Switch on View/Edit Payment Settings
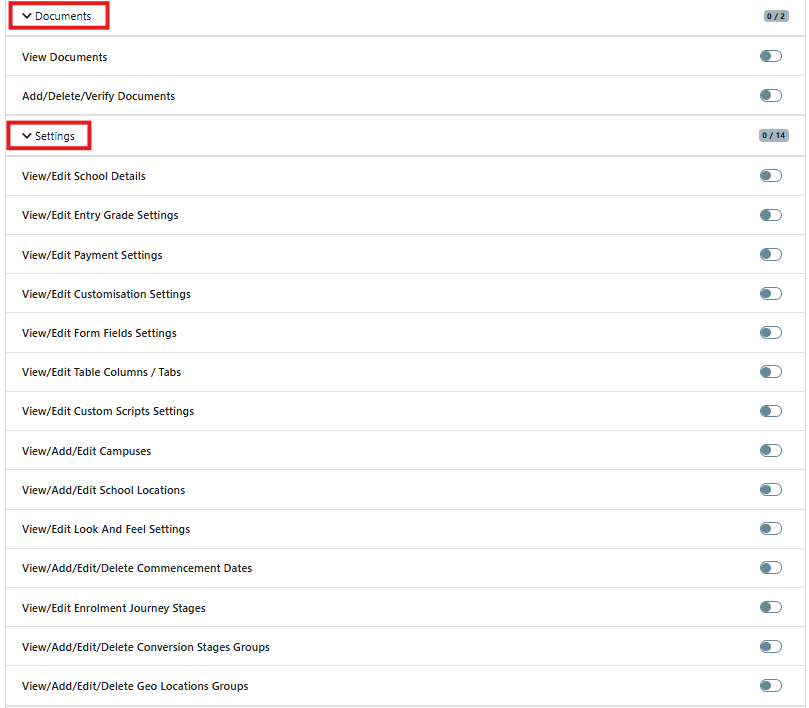The height and width of the screenshot is (708, 809). pos(770,255)
